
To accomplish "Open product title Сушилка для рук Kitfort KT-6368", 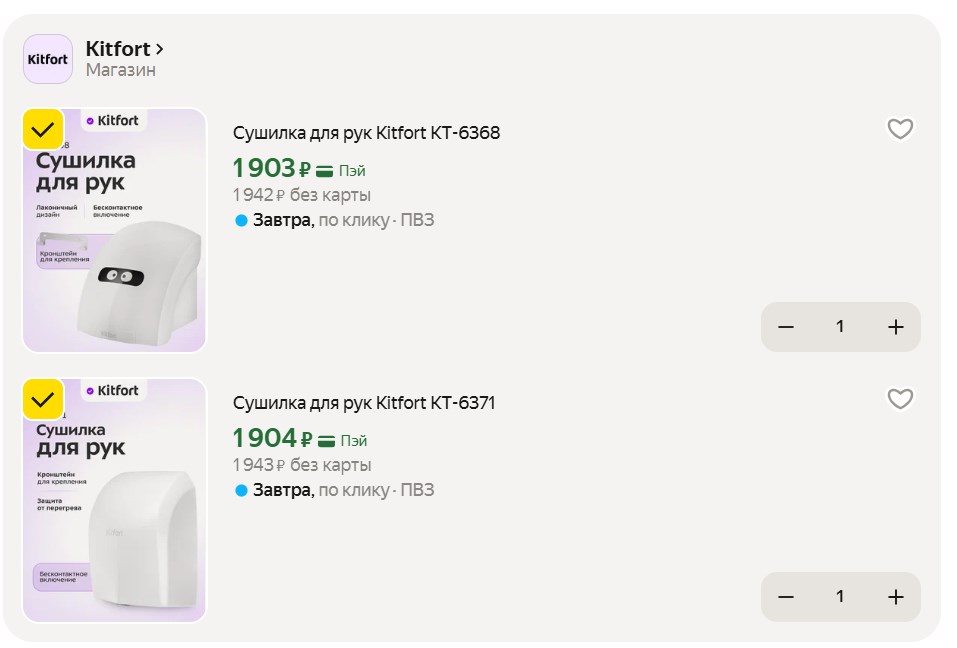I will pos(366,133).
